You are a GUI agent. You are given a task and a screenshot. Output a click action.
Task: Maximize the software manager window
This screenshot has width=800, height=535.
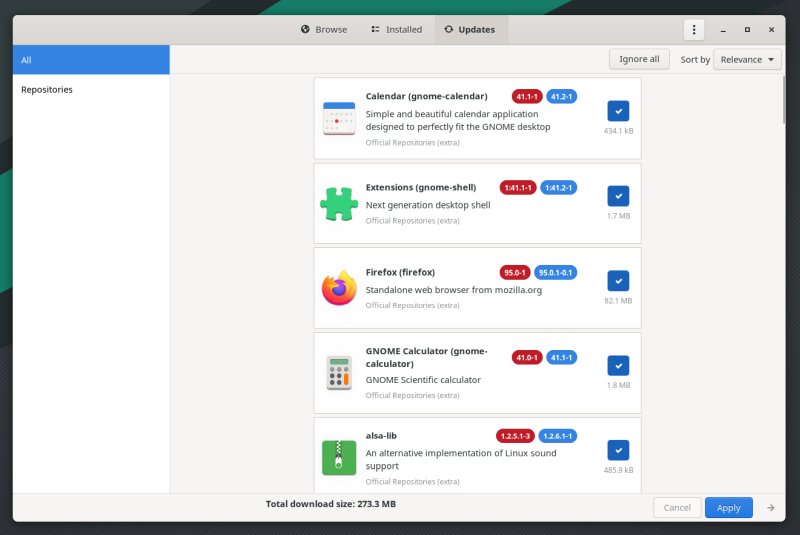tap(747, 30)
